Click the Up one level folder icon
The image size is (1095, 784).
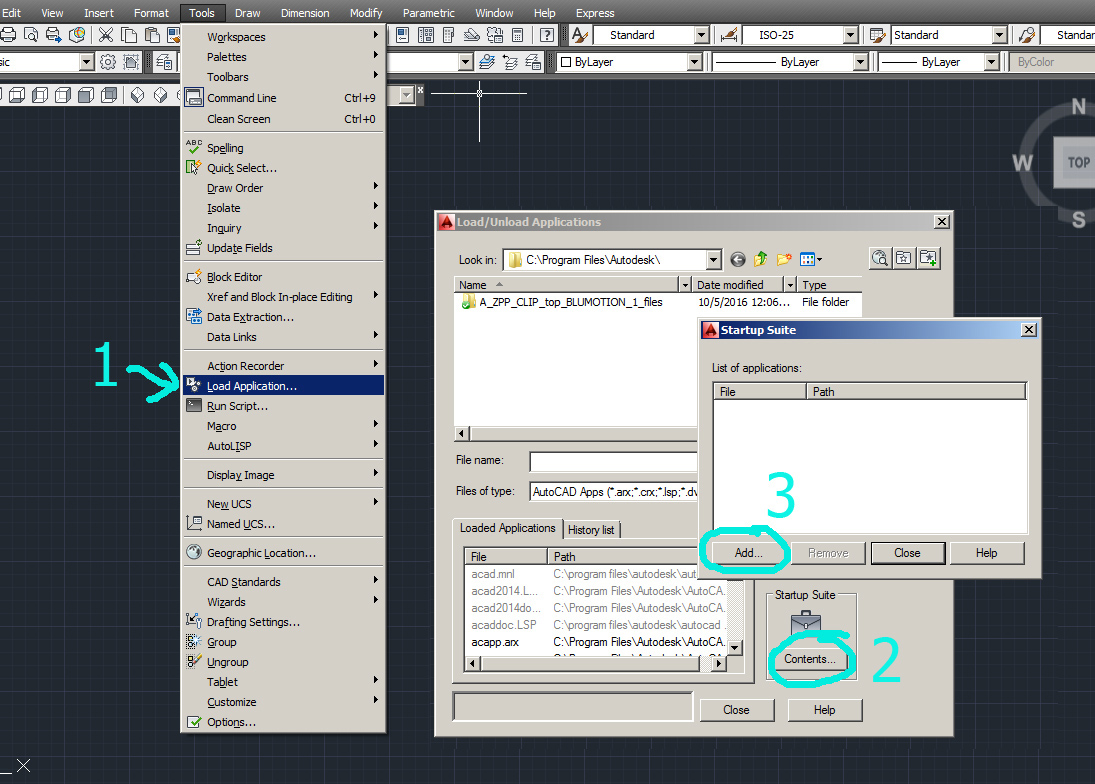(x=760, y=260)
